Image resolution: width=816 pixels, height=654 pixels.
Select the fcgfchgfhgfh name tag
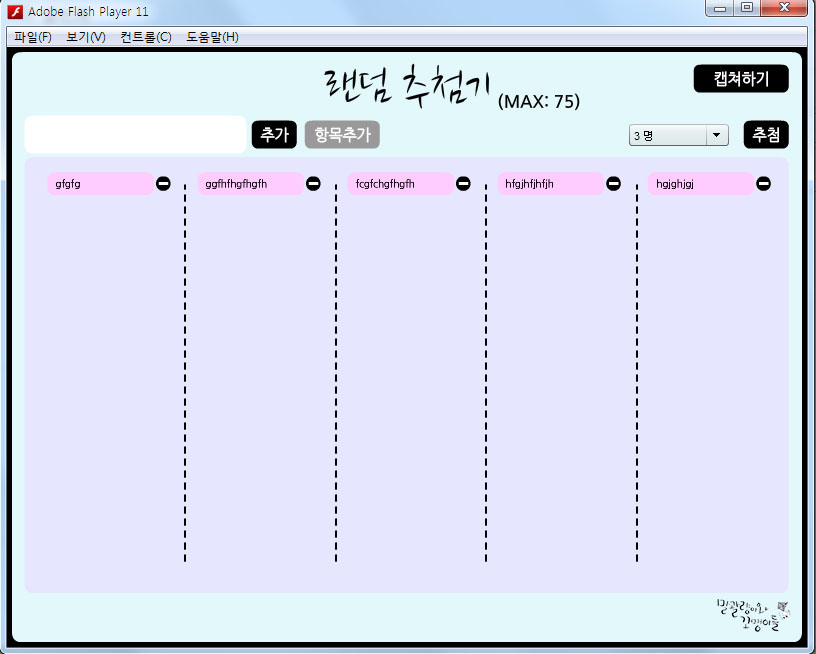pos(401,184)
